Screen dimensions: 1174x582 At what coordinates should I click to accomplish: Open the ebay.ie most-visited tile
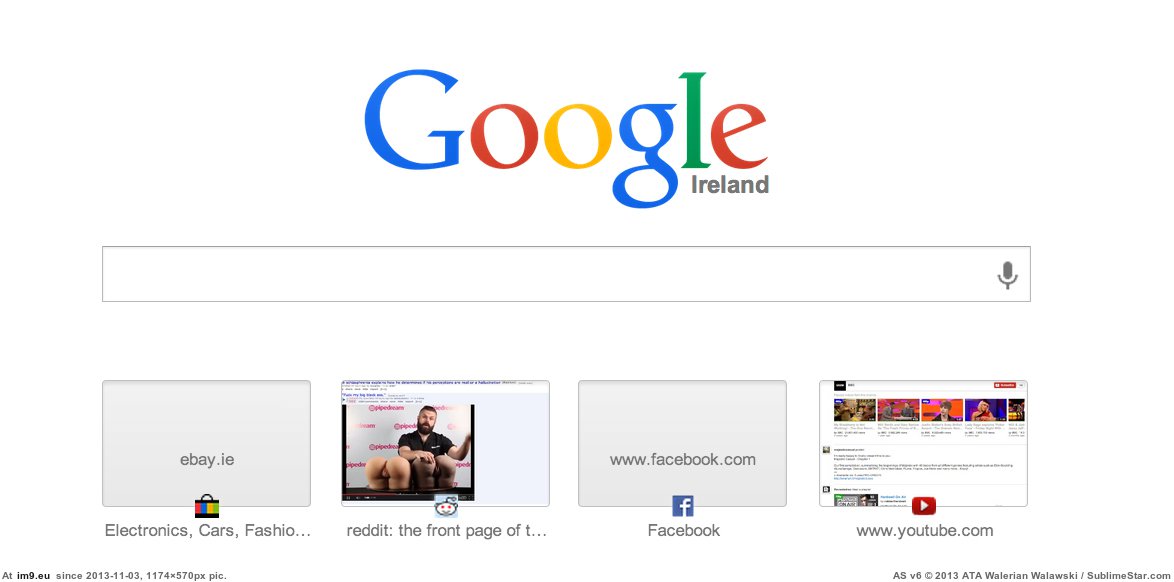(x=207, y=443)
